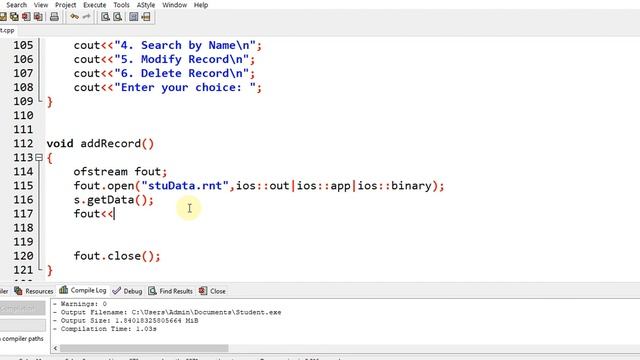Image resolution: width=640 pixels, height=360 pixels.
Task: Click the 'Enter your choice: ' cout line
Action: pyautogui.click(x=168, y=87)
